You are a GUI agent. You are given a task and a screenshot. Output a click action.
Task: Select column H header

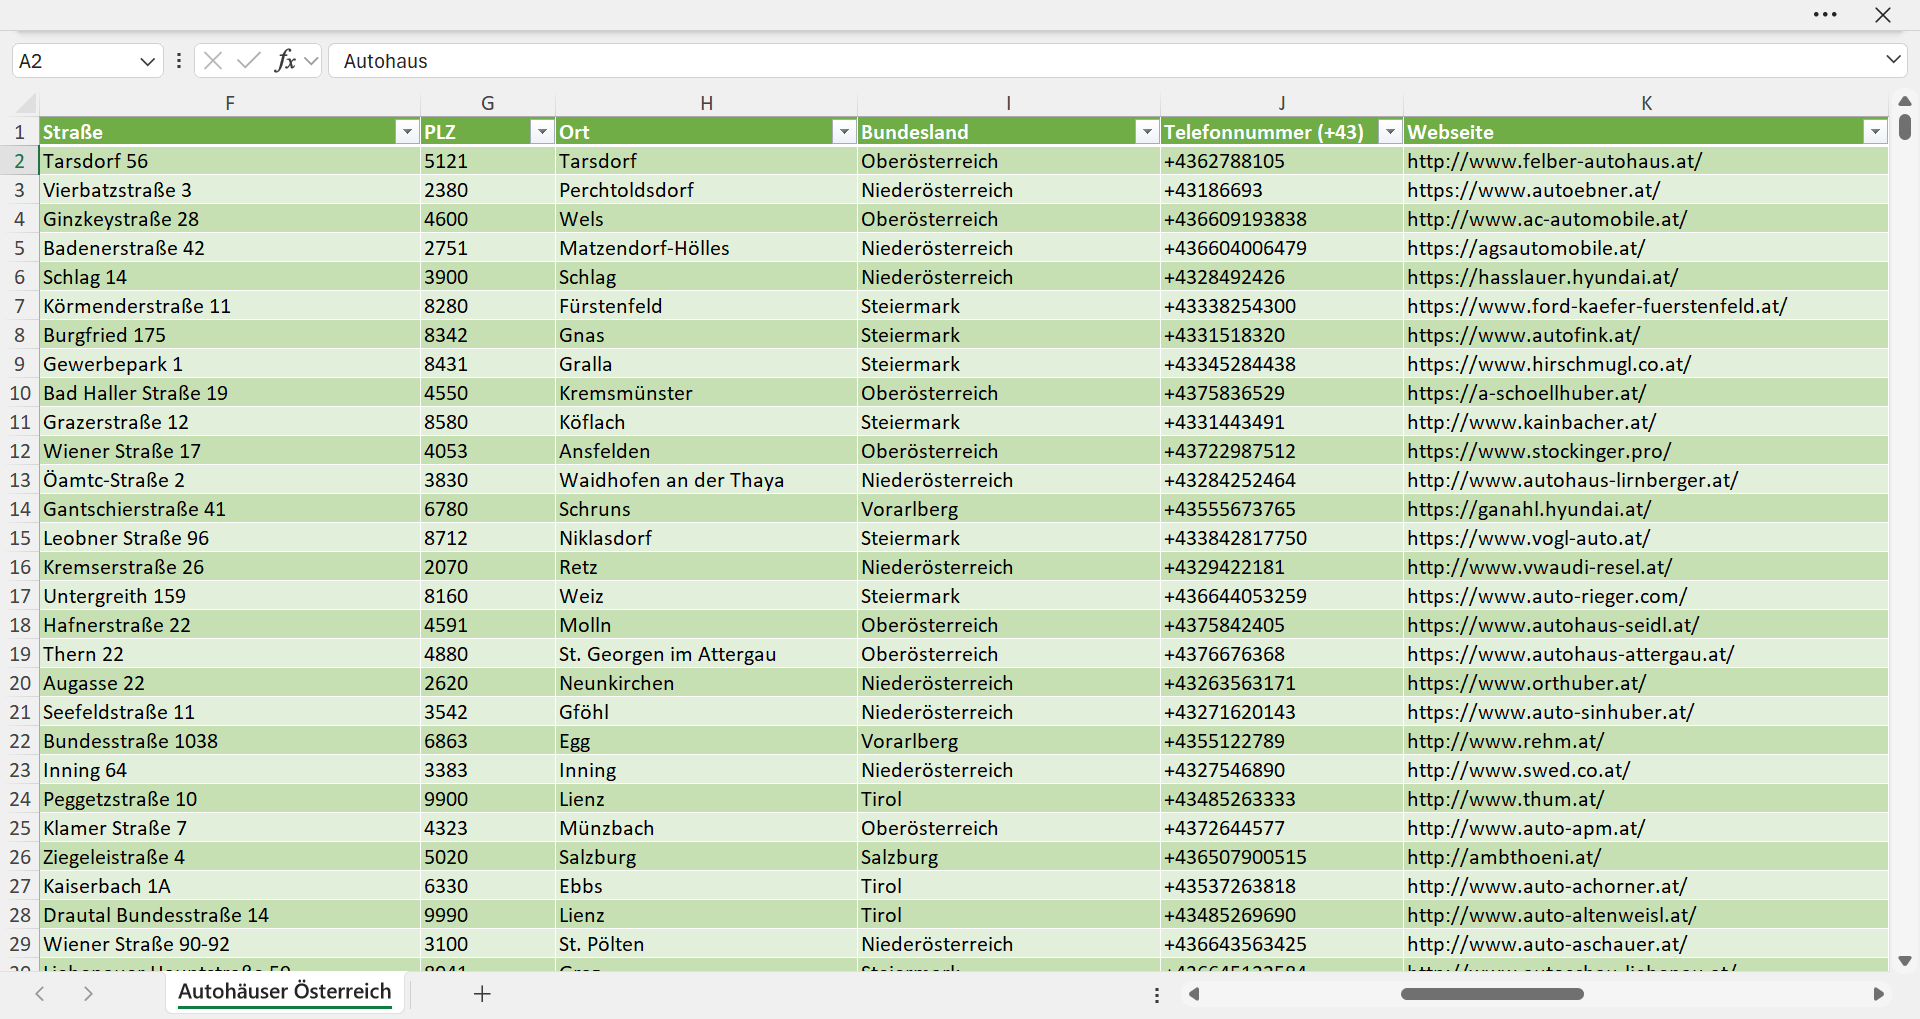(x=706, y=103)
